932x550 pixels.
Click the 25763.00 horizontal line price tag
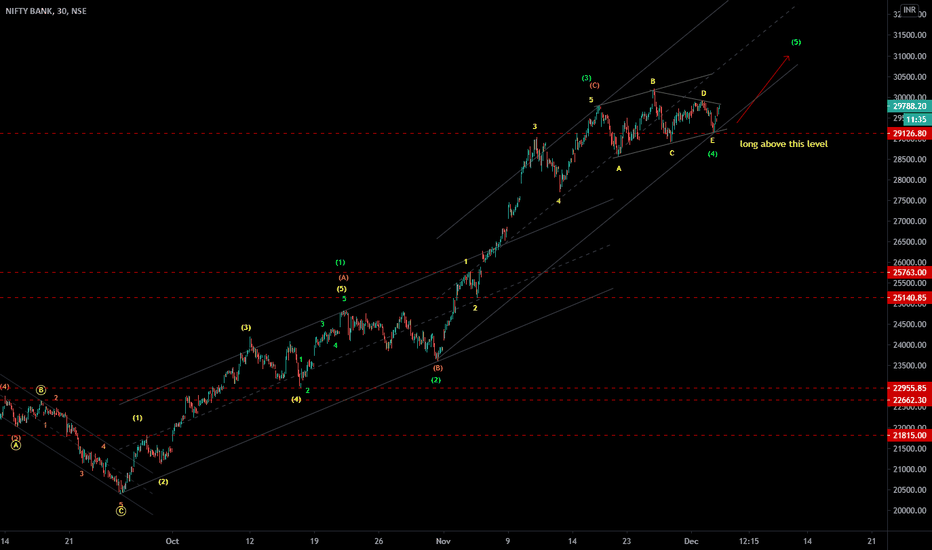[909, 272]
